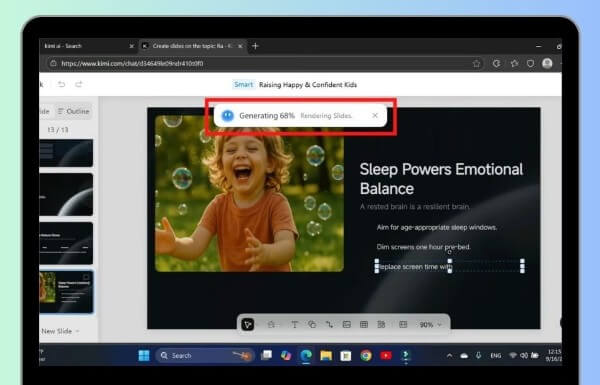The width and height of the screenshot is (600, 385).
Task: Launch Copilot from the taskbar
Action: [x=286, y=356]
